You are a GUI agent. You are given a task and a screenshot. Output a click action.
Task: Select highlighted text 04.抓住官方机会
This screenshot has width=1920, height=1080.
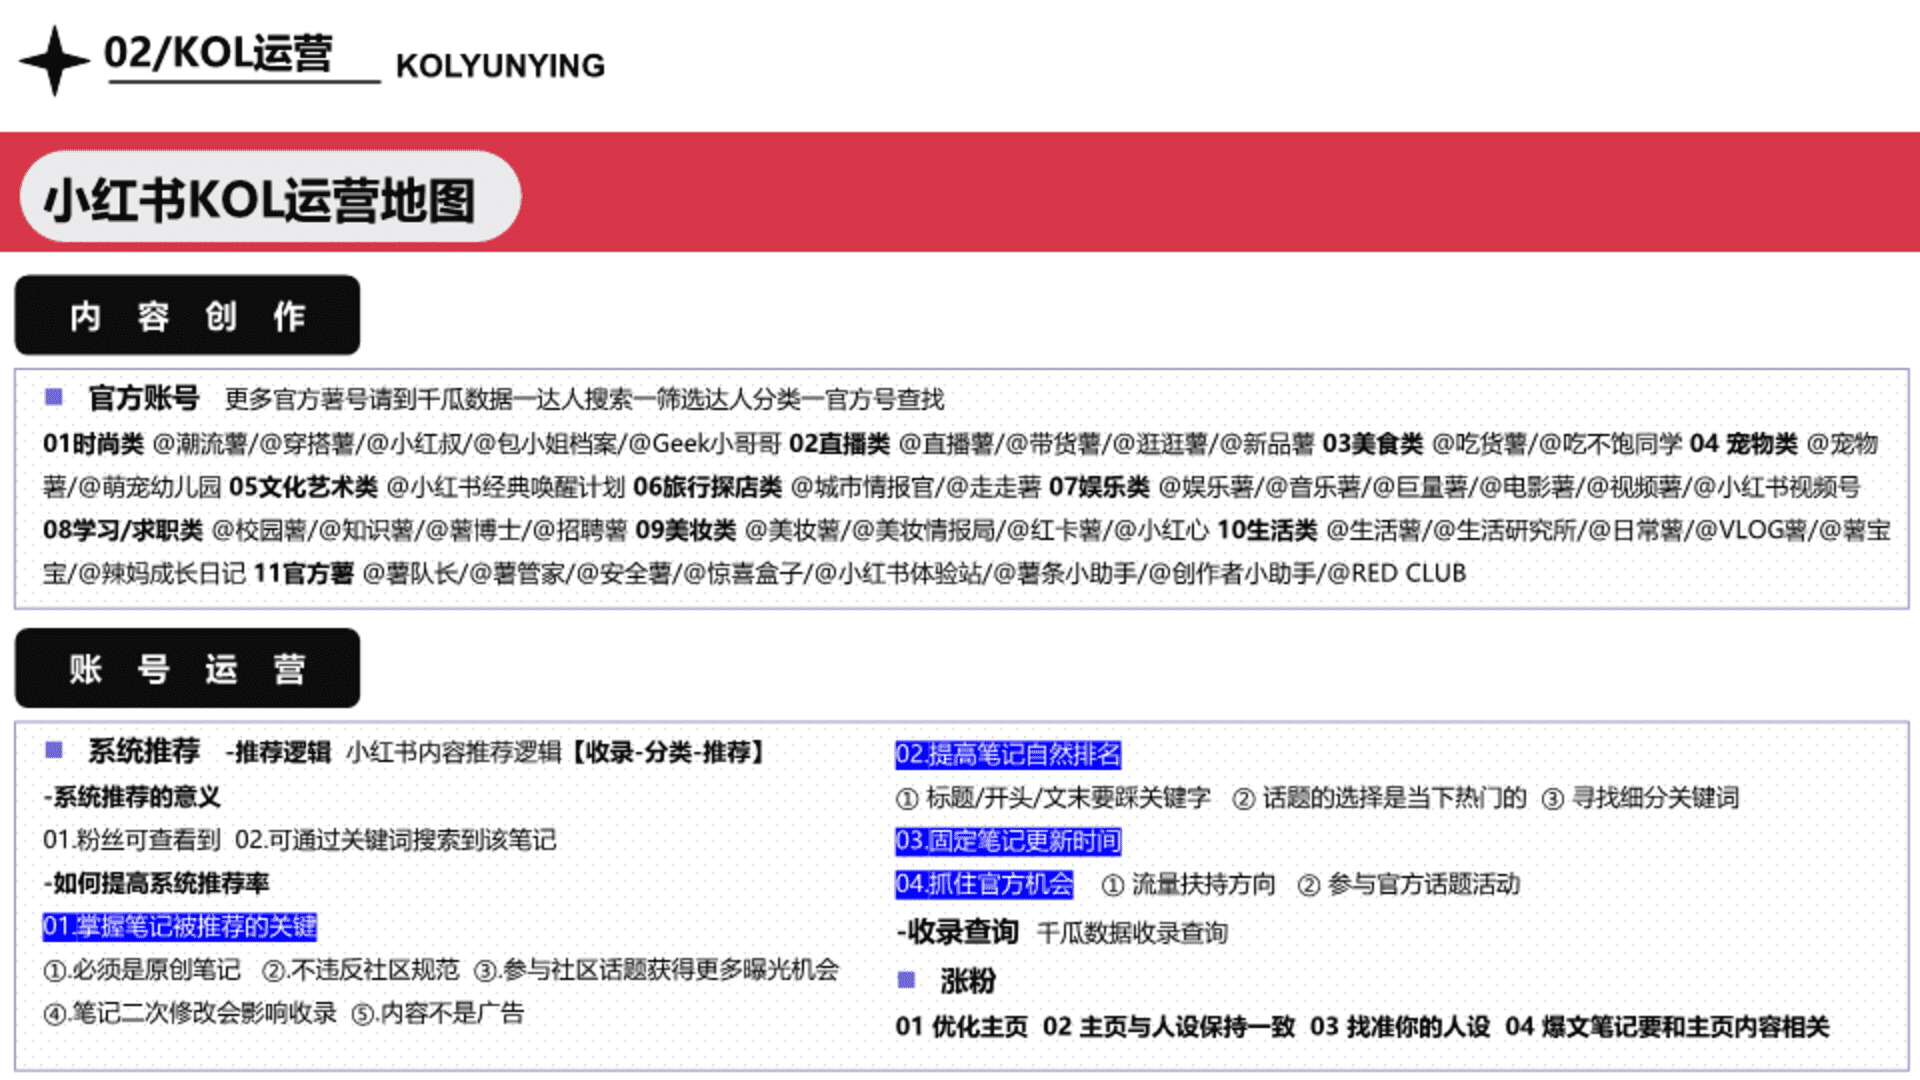click(984, 884)
